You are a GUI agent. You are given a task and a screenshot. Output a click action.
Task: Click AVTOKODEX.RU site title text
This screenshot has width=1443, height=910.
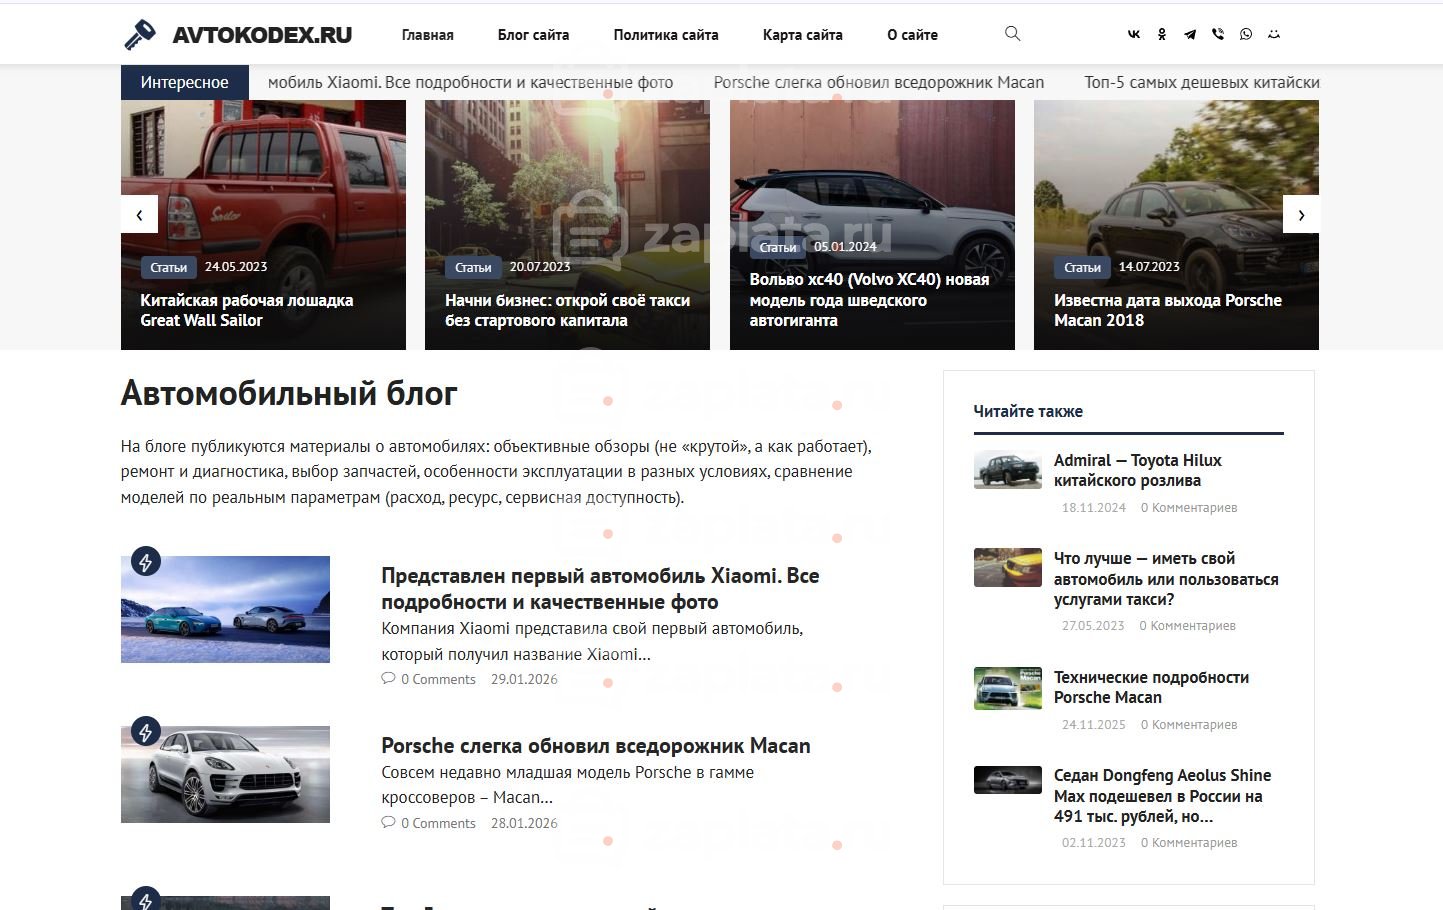(x=262, y=35)
